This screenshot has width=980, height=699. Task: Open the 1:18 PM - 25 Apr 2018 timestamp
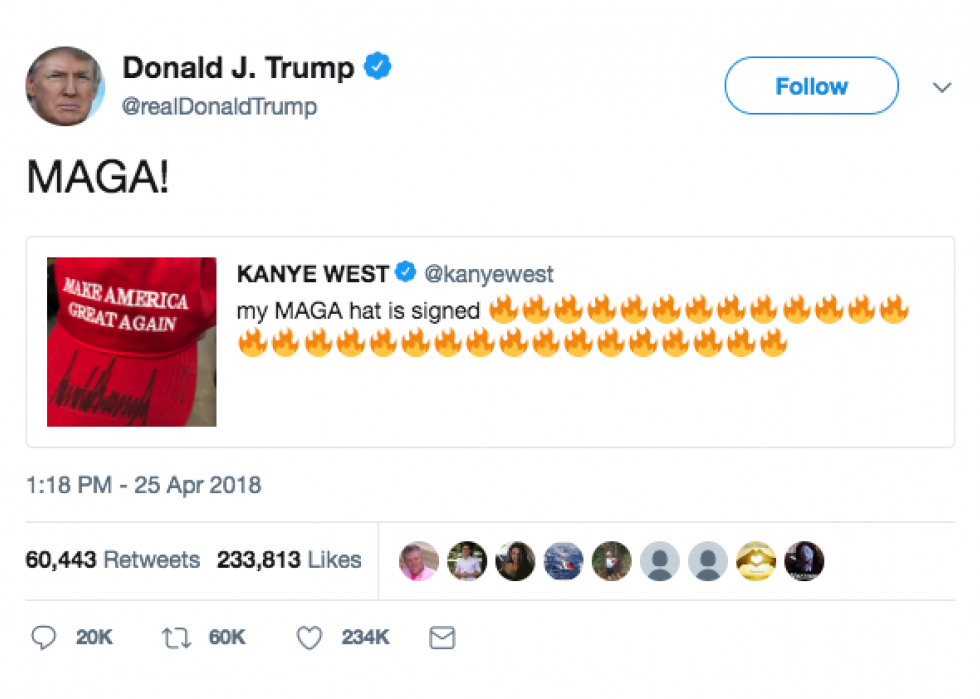tap(143, 485)
